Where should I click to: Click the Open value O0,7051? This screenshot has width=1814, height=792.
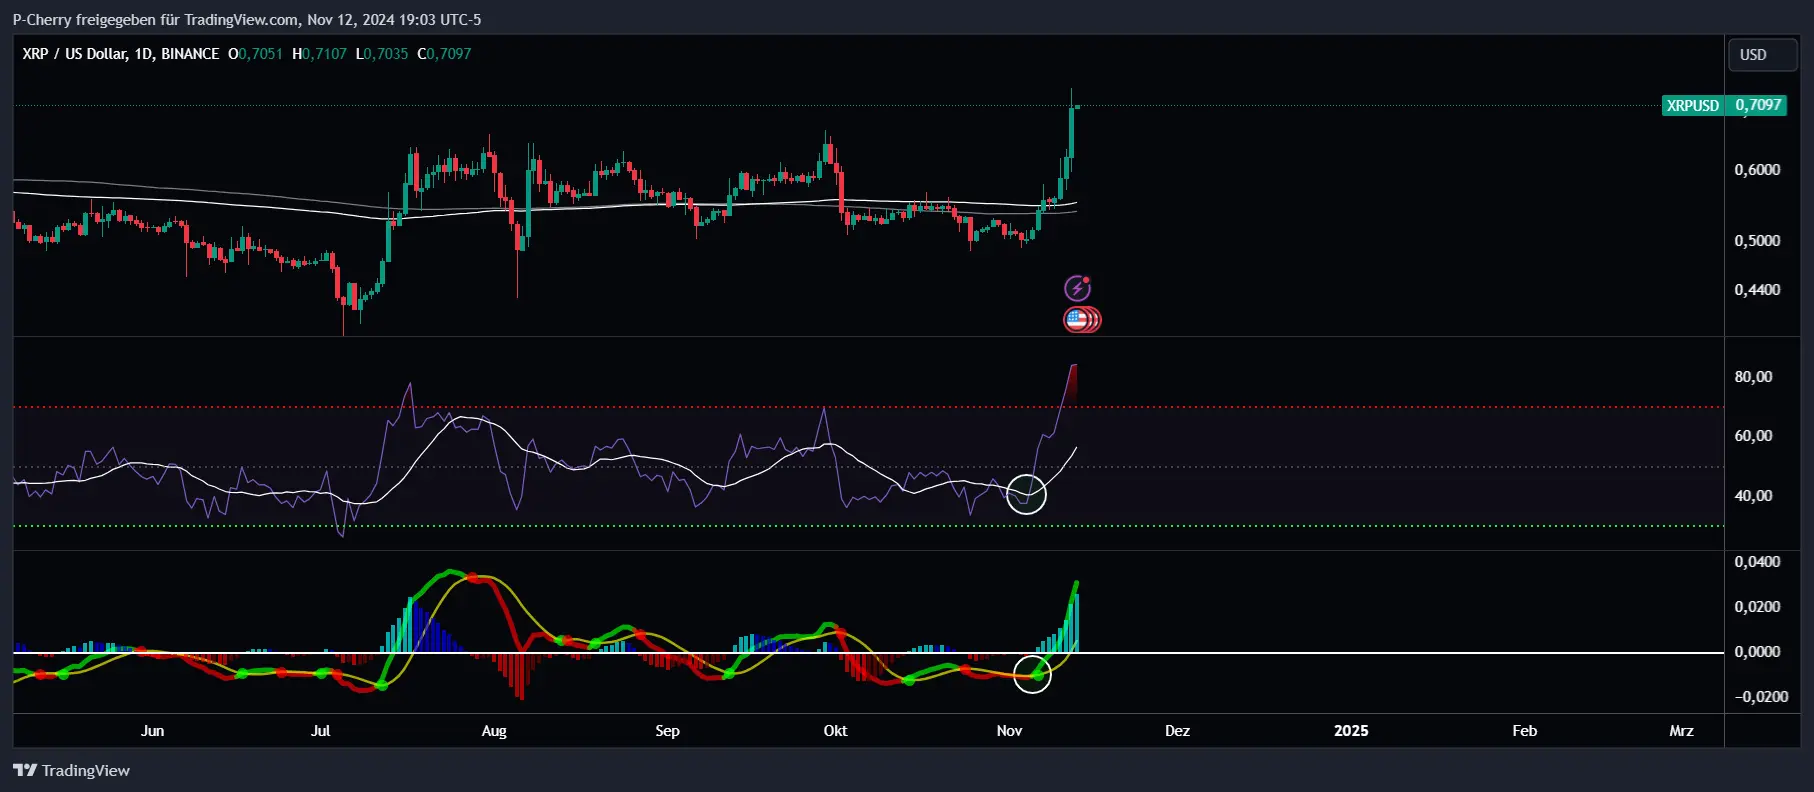[255, 54]
